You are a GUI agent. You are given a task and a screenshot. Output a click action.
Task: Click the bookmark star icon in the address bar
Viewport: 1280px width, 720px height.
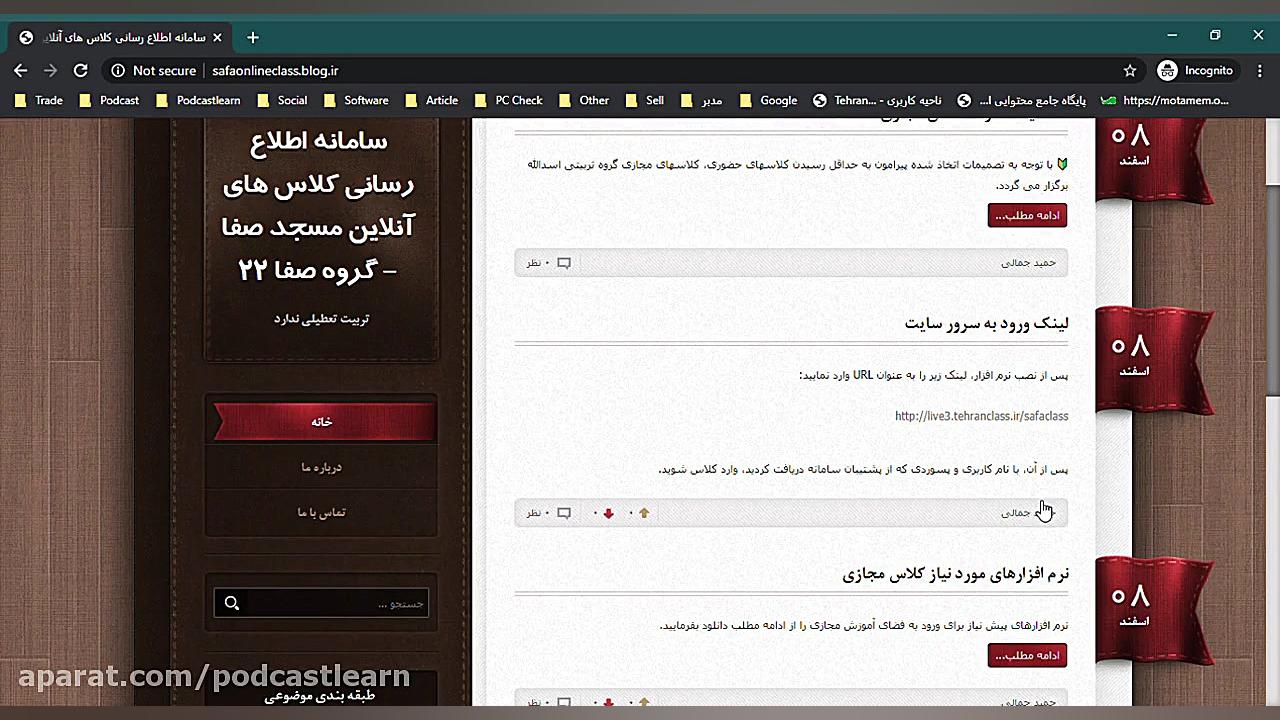pos(1130,70)
